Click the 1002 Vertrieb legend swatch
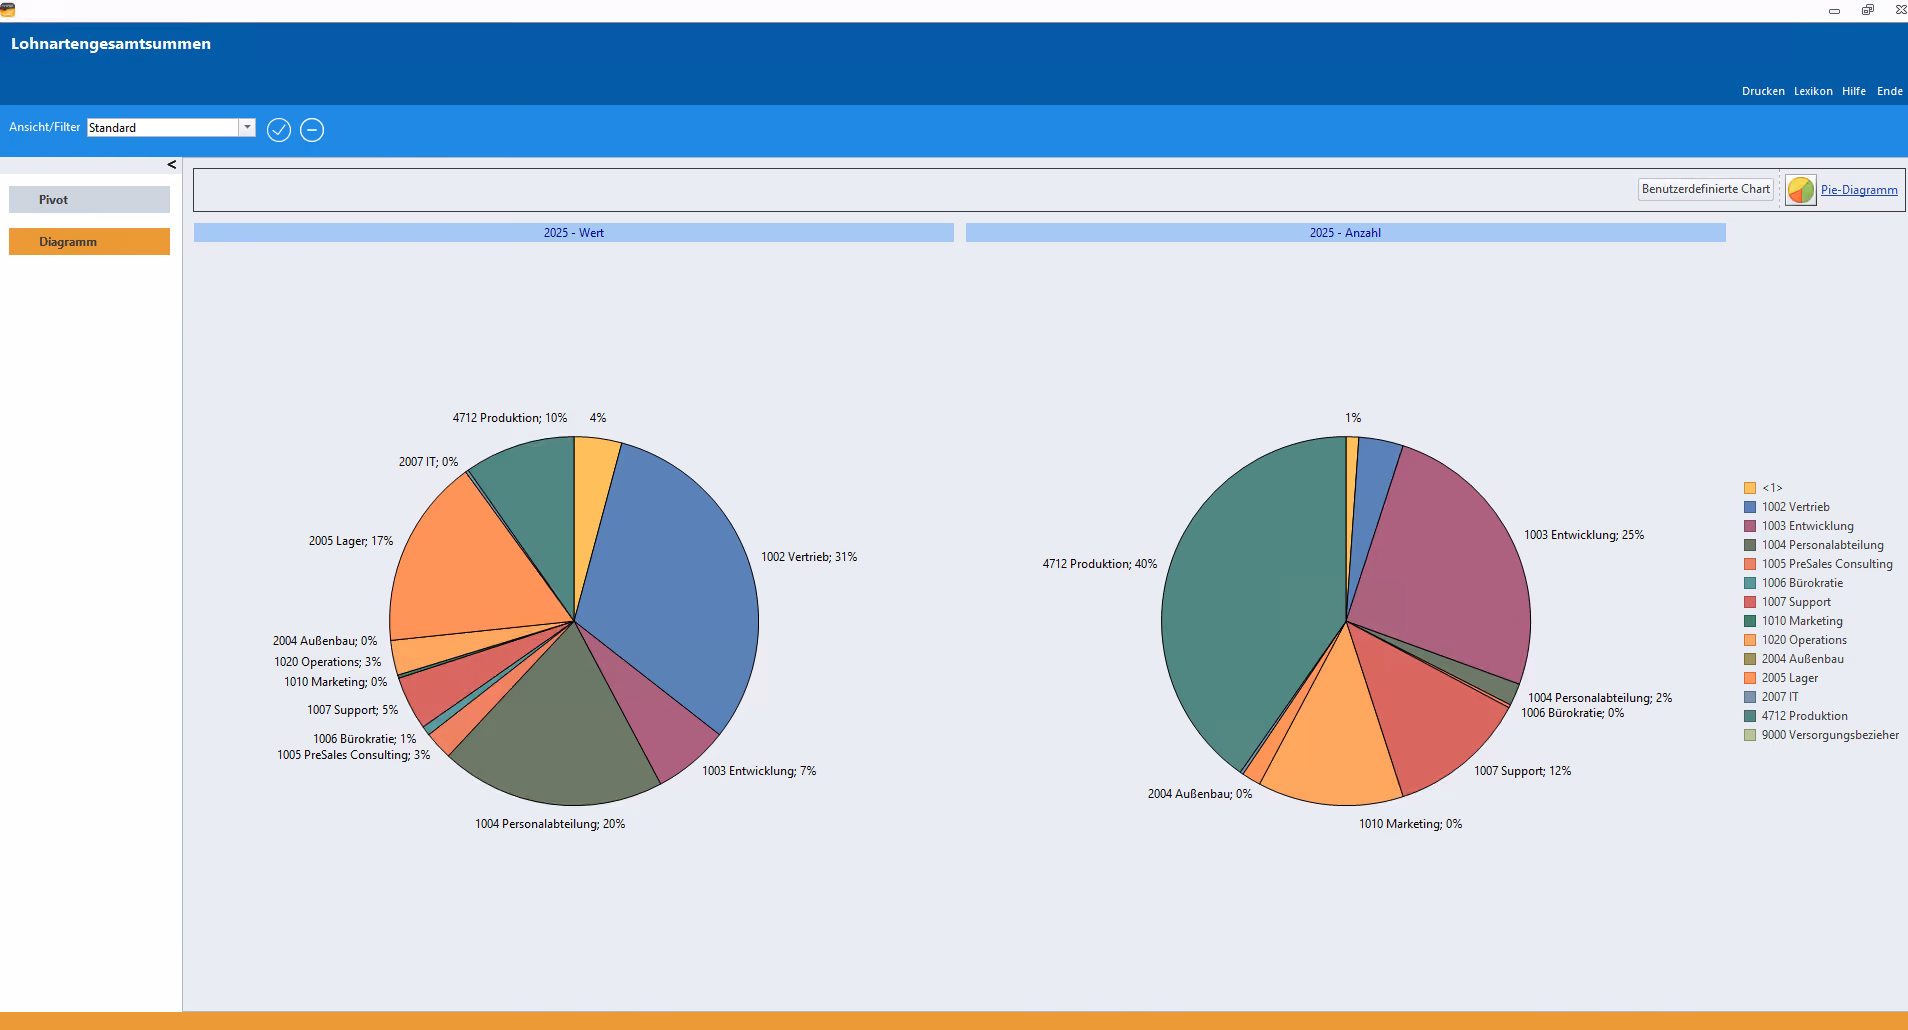 (x=1750, y=507)
